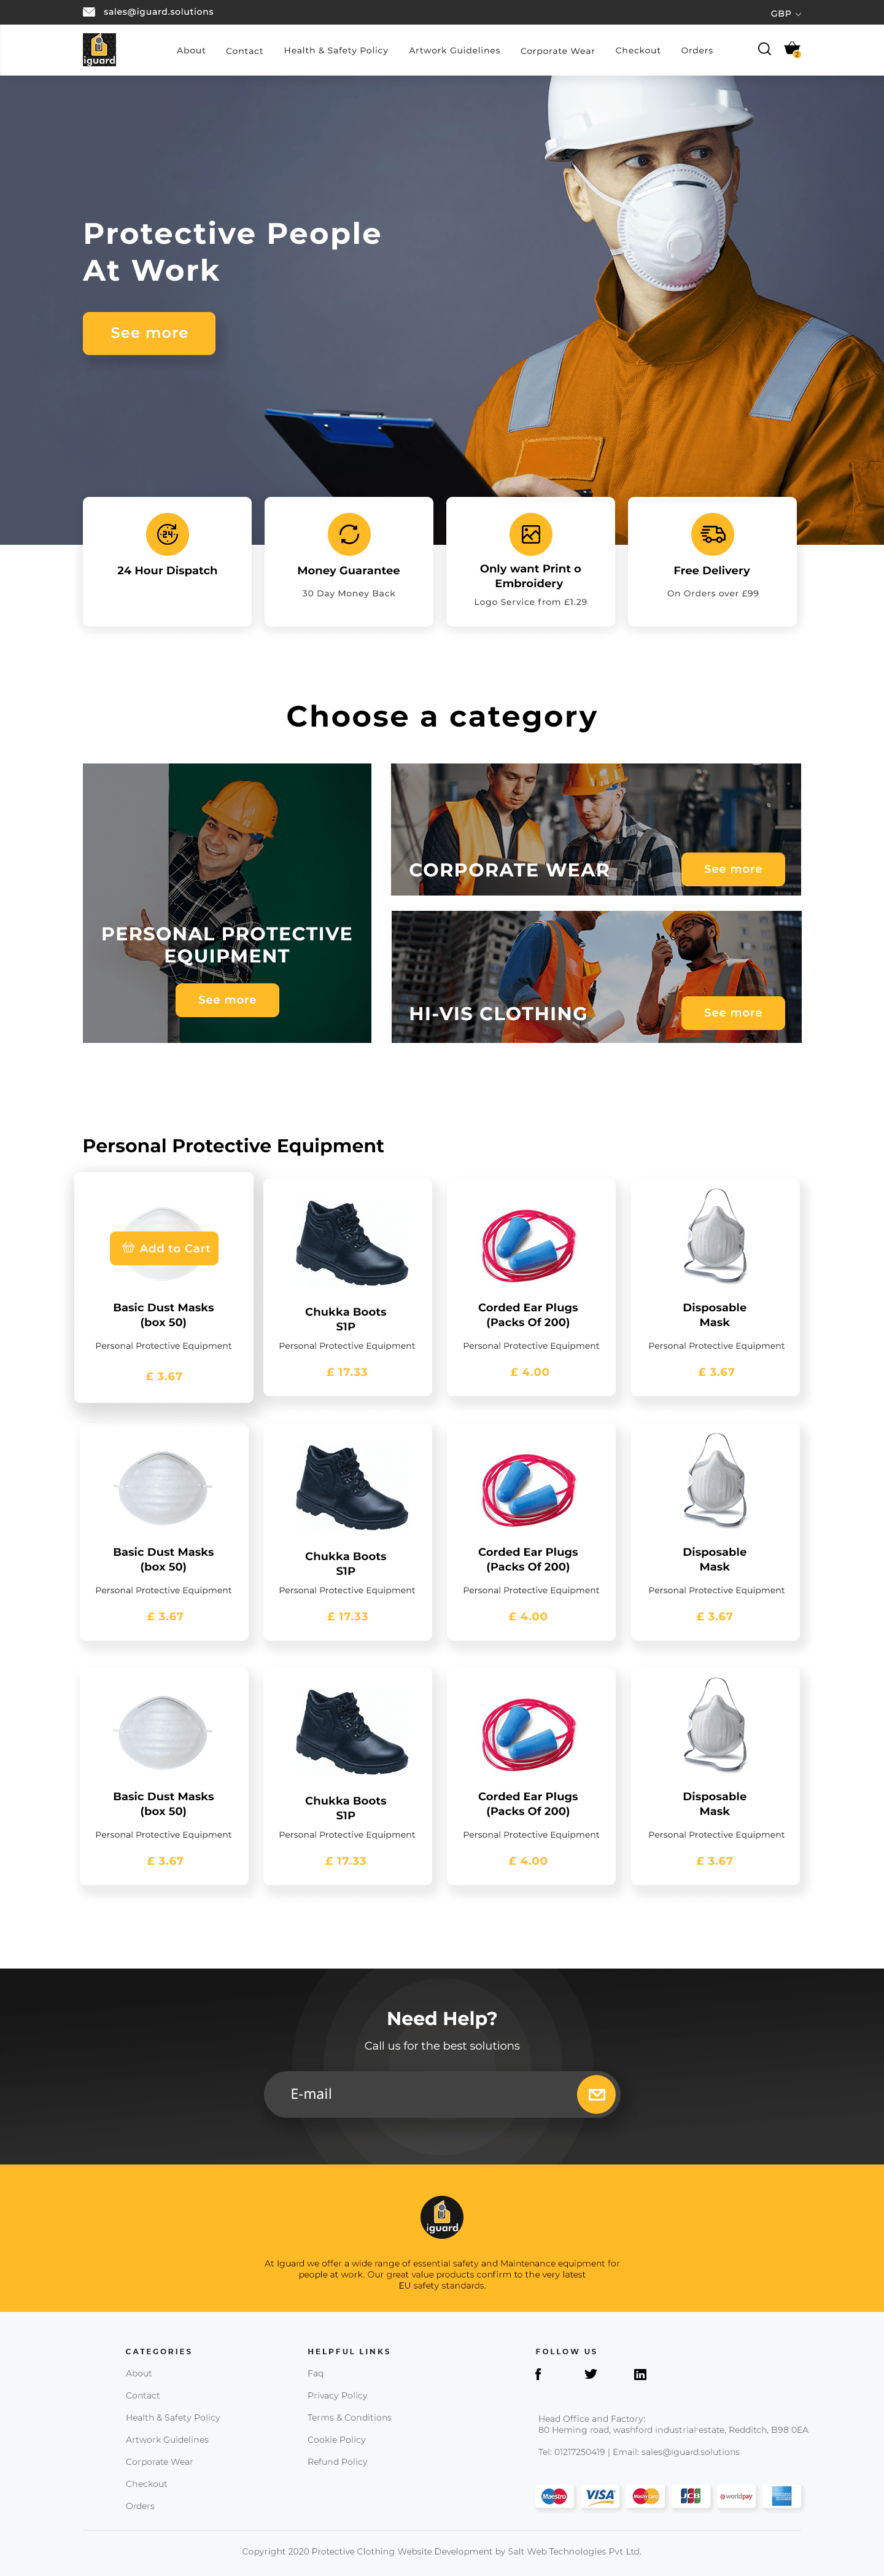This screenshot has width=884, height=2576.
Task: Click the 24 Hour Dispatch icon
Action: (167, 534)
